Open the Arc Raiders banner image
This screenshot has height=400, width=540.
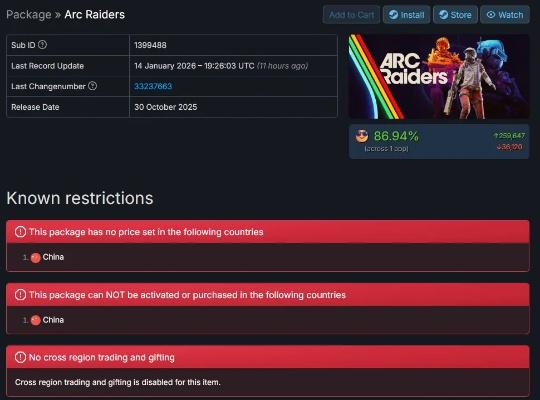pos(439,76)
